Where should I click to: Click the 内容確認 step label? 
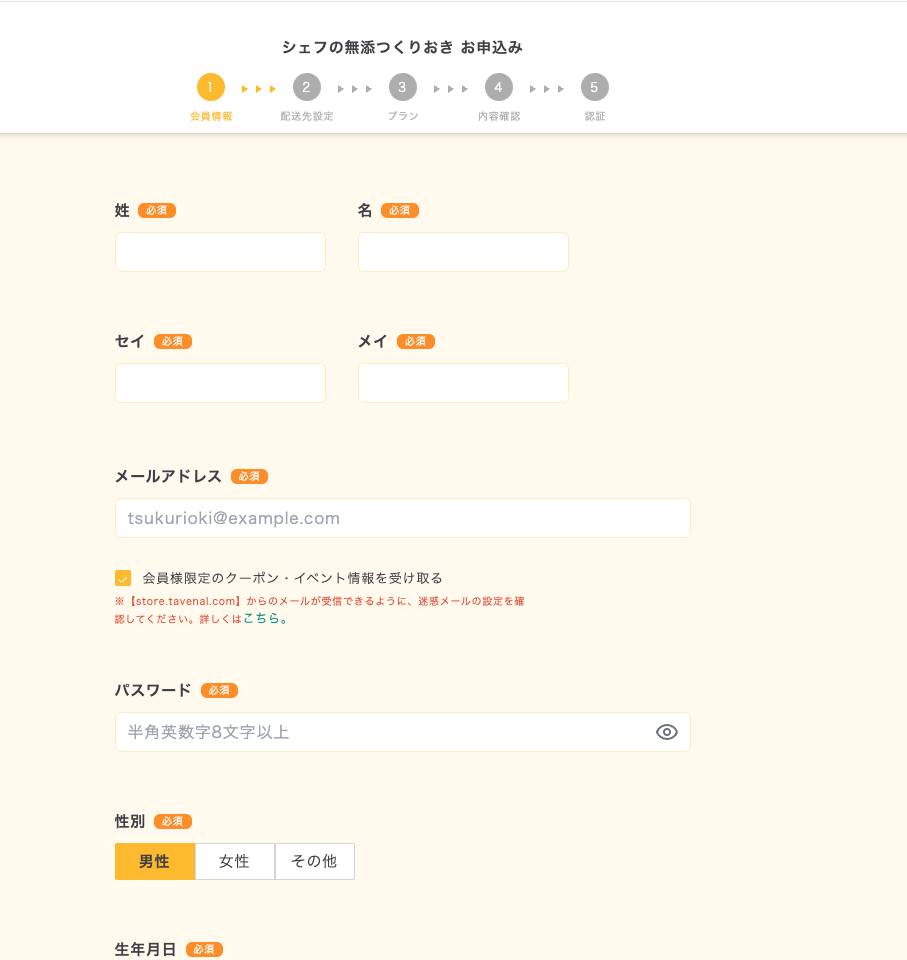tap(499, 116)
